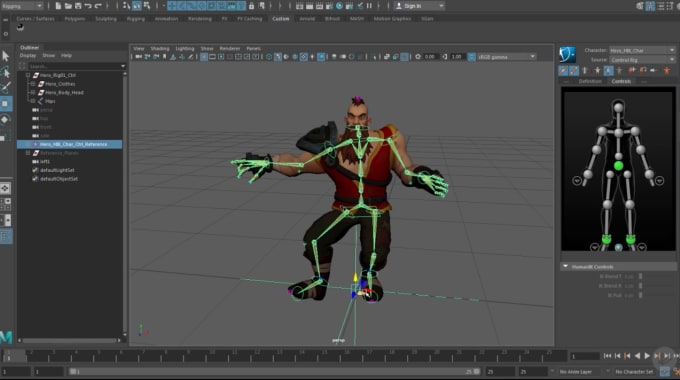
Task: Click the orange character icon in HumanIK toolbar
Action: [667, 70]
